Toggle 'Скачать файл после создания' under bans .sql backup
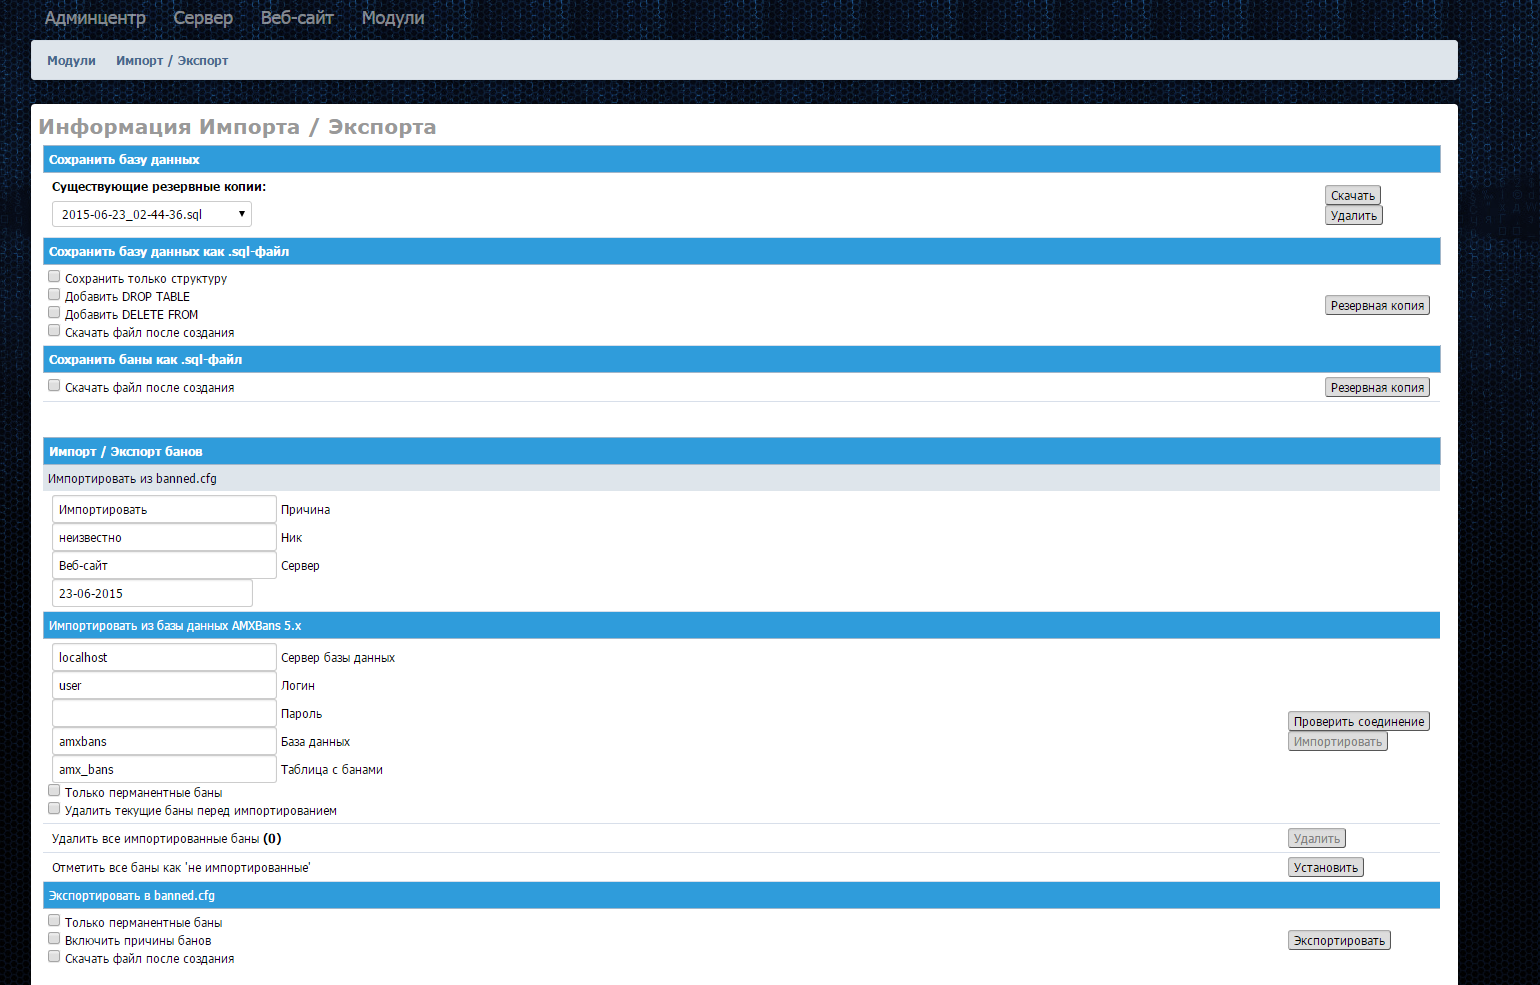Viewport: 1540px width, 985px height. (54, 386)
